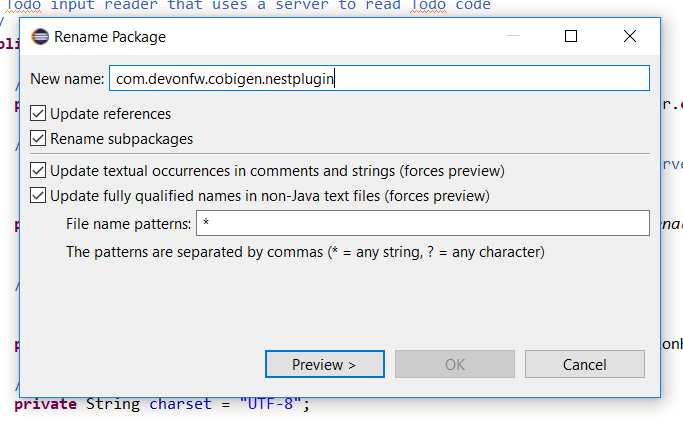683x425 pixels.
Task: Click the patterns separated by commas hint
Action: (305, 252)
